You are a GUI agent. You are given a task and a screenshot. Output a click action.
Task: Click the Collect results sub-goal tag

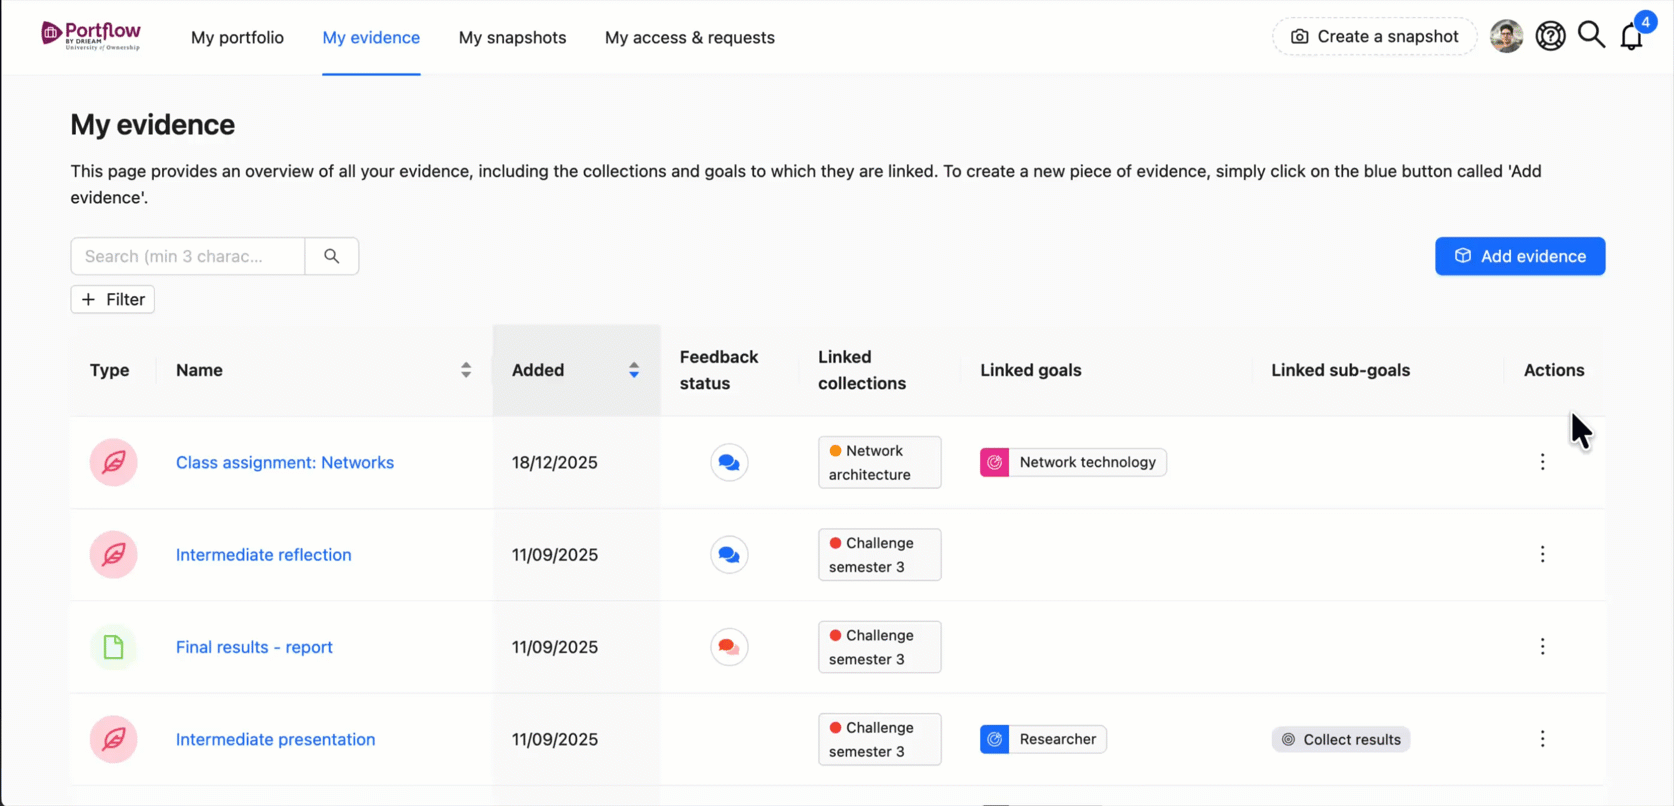click(x=1341, y=739)
